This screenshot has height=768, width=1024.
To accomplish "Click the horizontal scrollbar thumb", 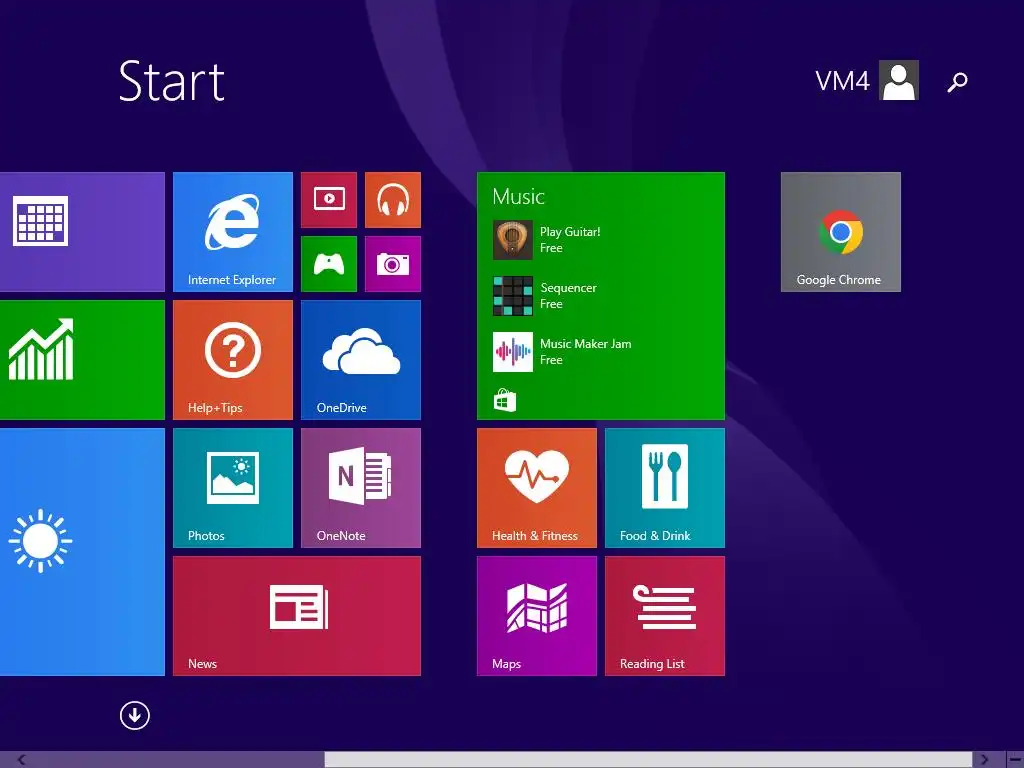I will (648, 760).
